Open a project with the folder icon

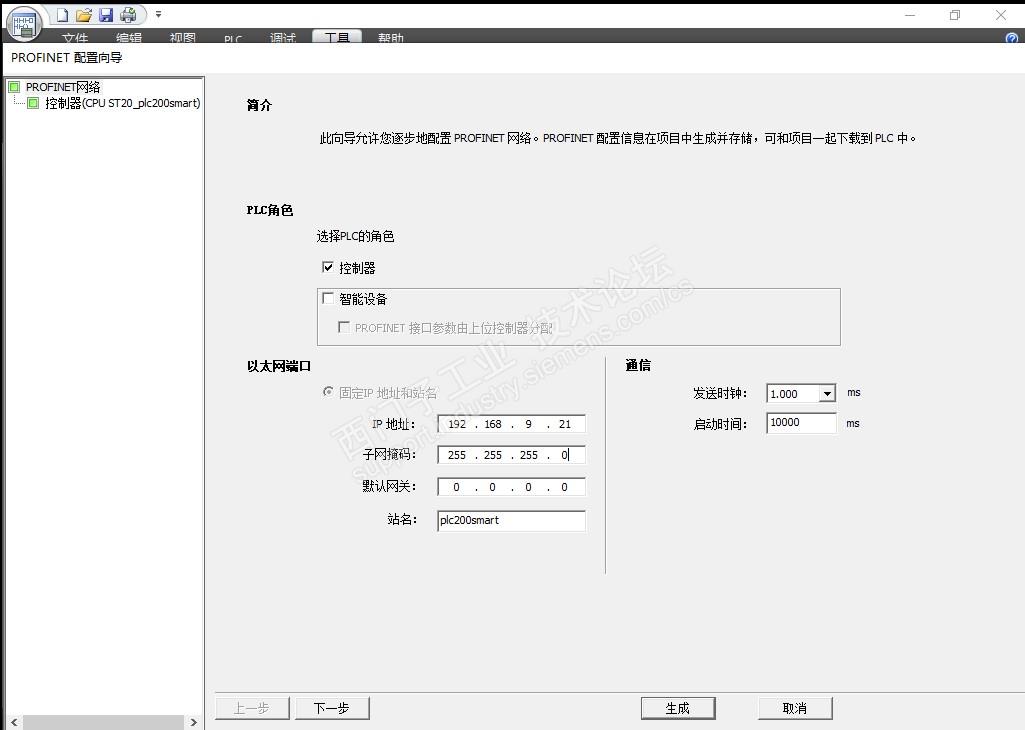tap(84, 14)
